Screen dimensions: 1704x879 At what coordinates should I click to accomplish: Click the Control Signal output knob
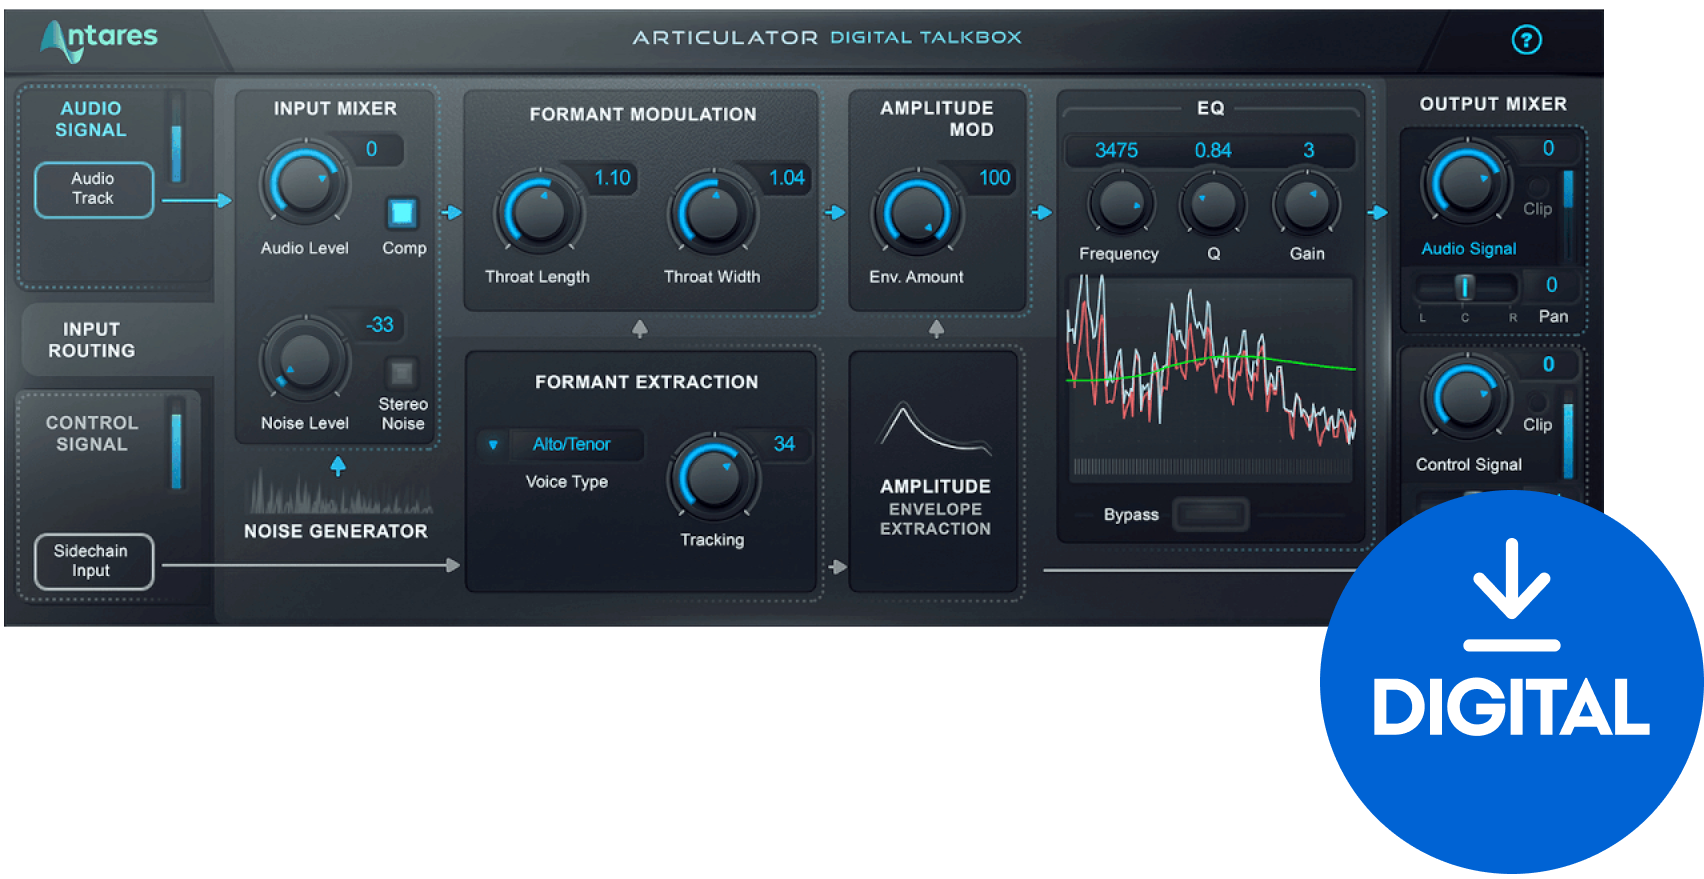(x=1466, y=397)
